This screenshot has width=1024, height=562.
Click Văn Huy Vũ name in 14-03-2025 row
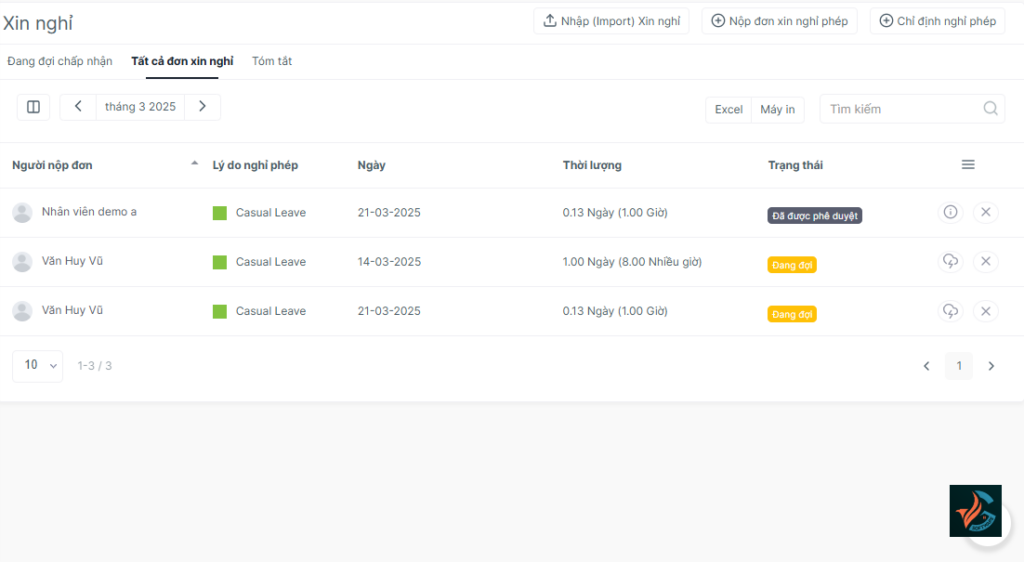[72, 260]
